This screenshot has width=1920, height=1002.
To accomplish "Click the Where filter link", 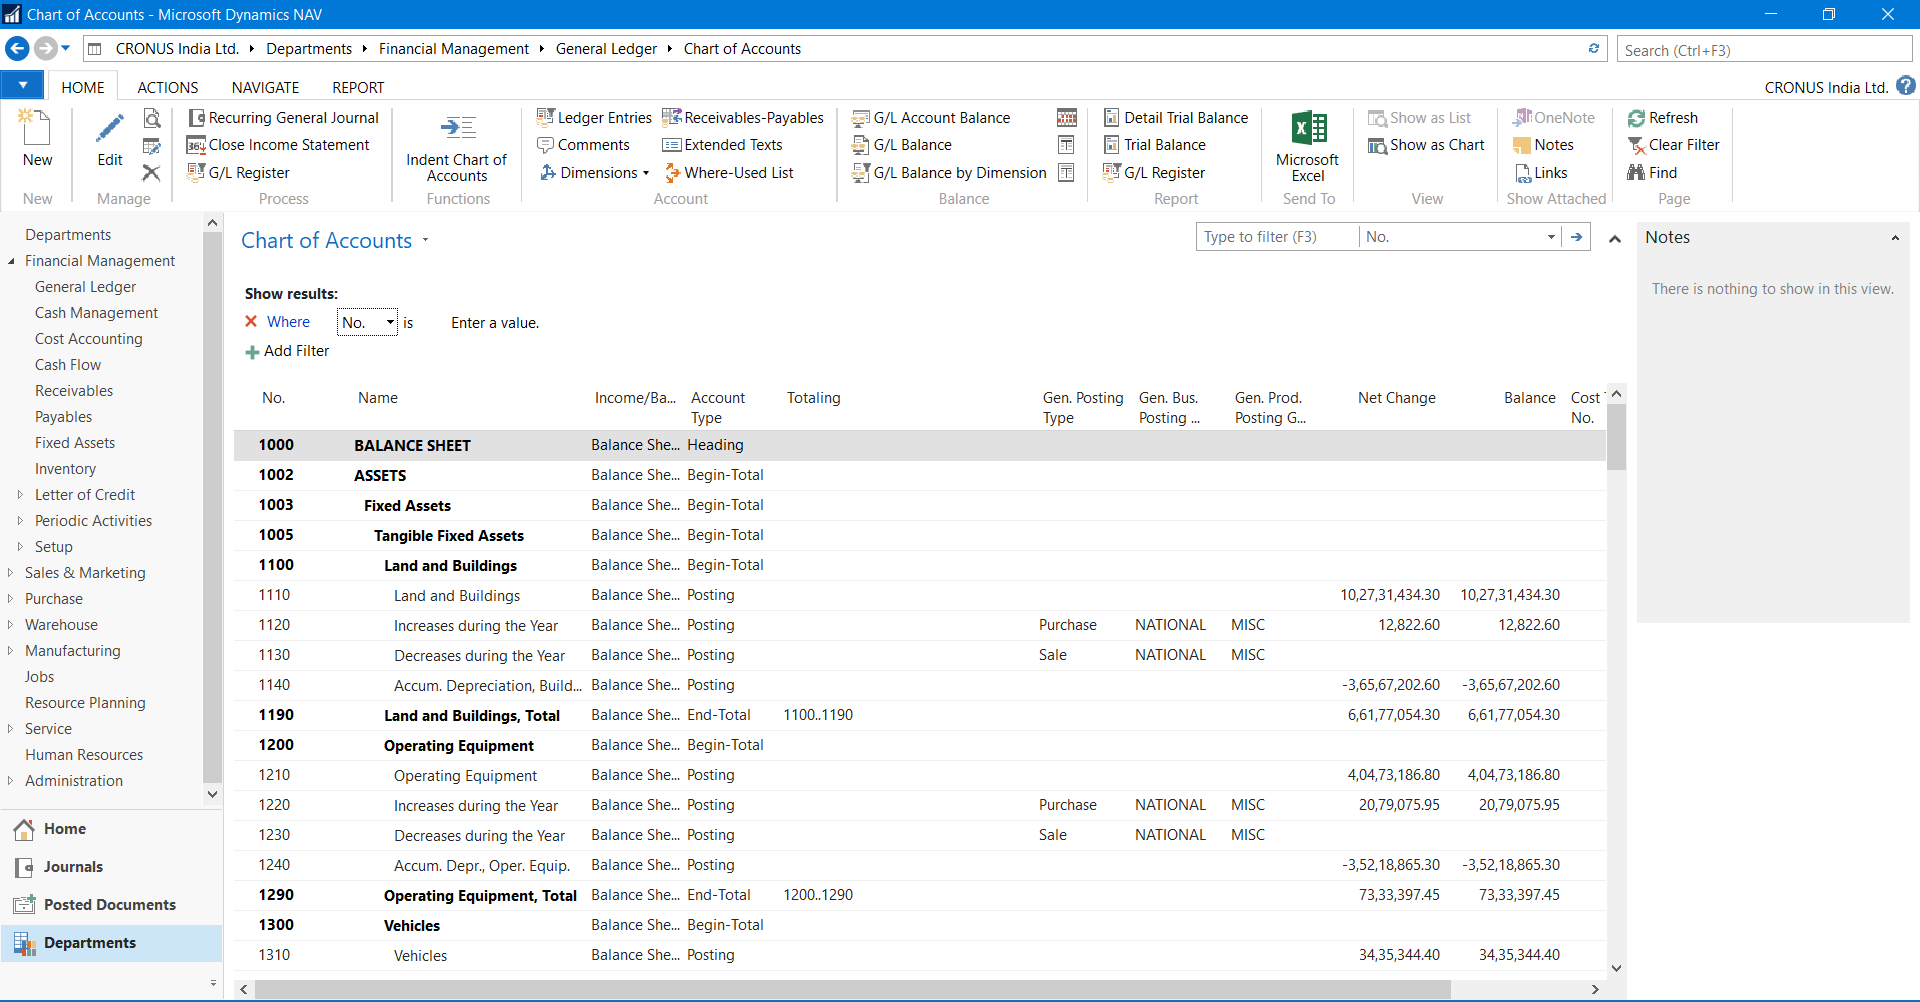I will point(288,322).
